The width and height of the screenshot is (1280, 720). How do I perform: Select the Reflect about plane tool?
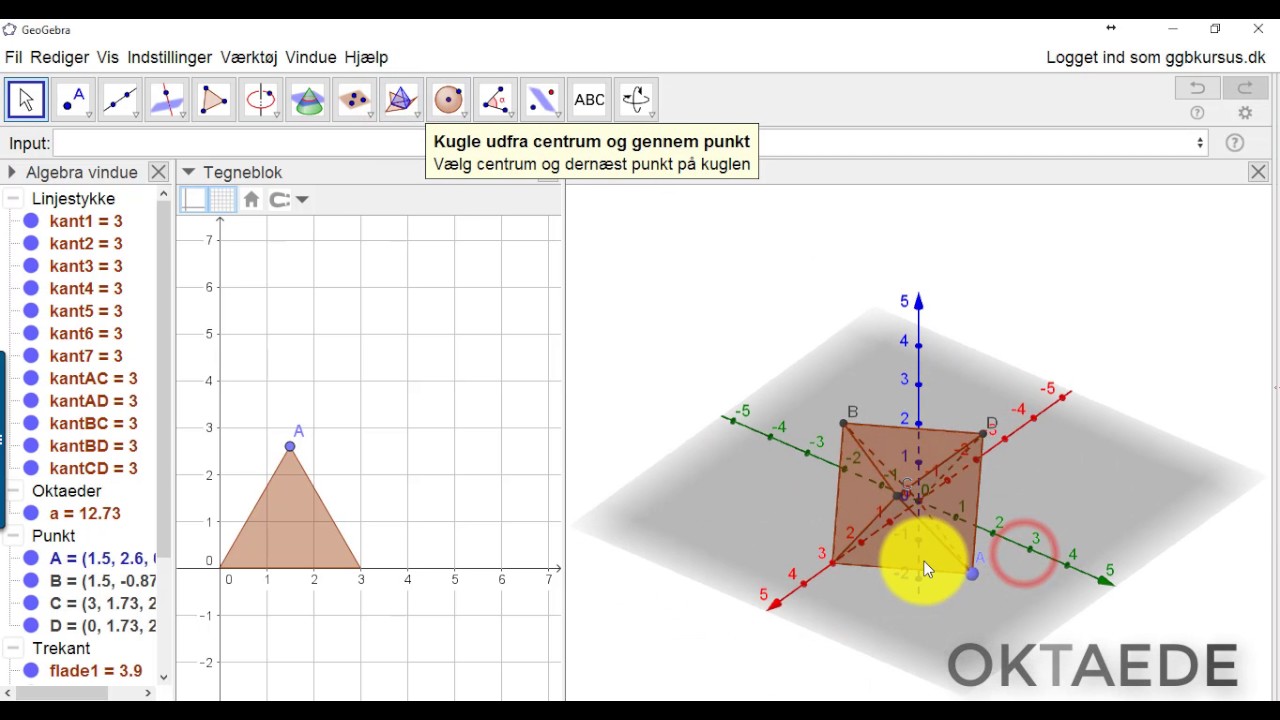pos(543,100)
